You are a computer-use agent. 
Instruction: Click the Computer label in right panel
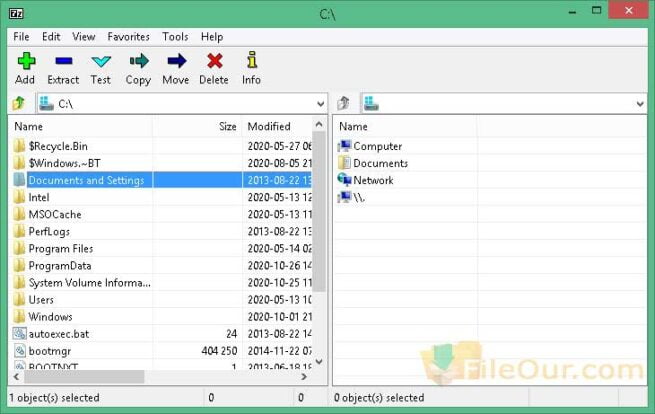(378, 146)
